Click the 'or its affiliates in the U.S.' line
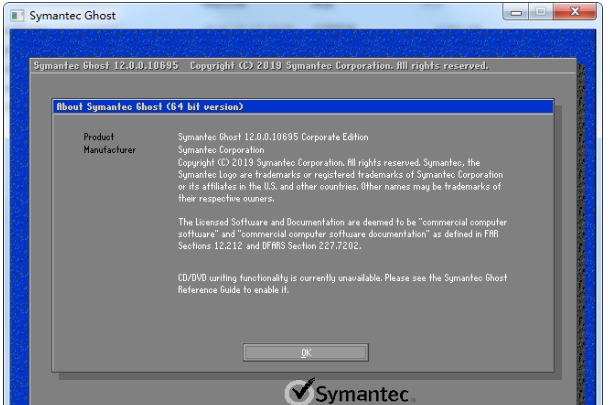610x405 pixels. 340,187
